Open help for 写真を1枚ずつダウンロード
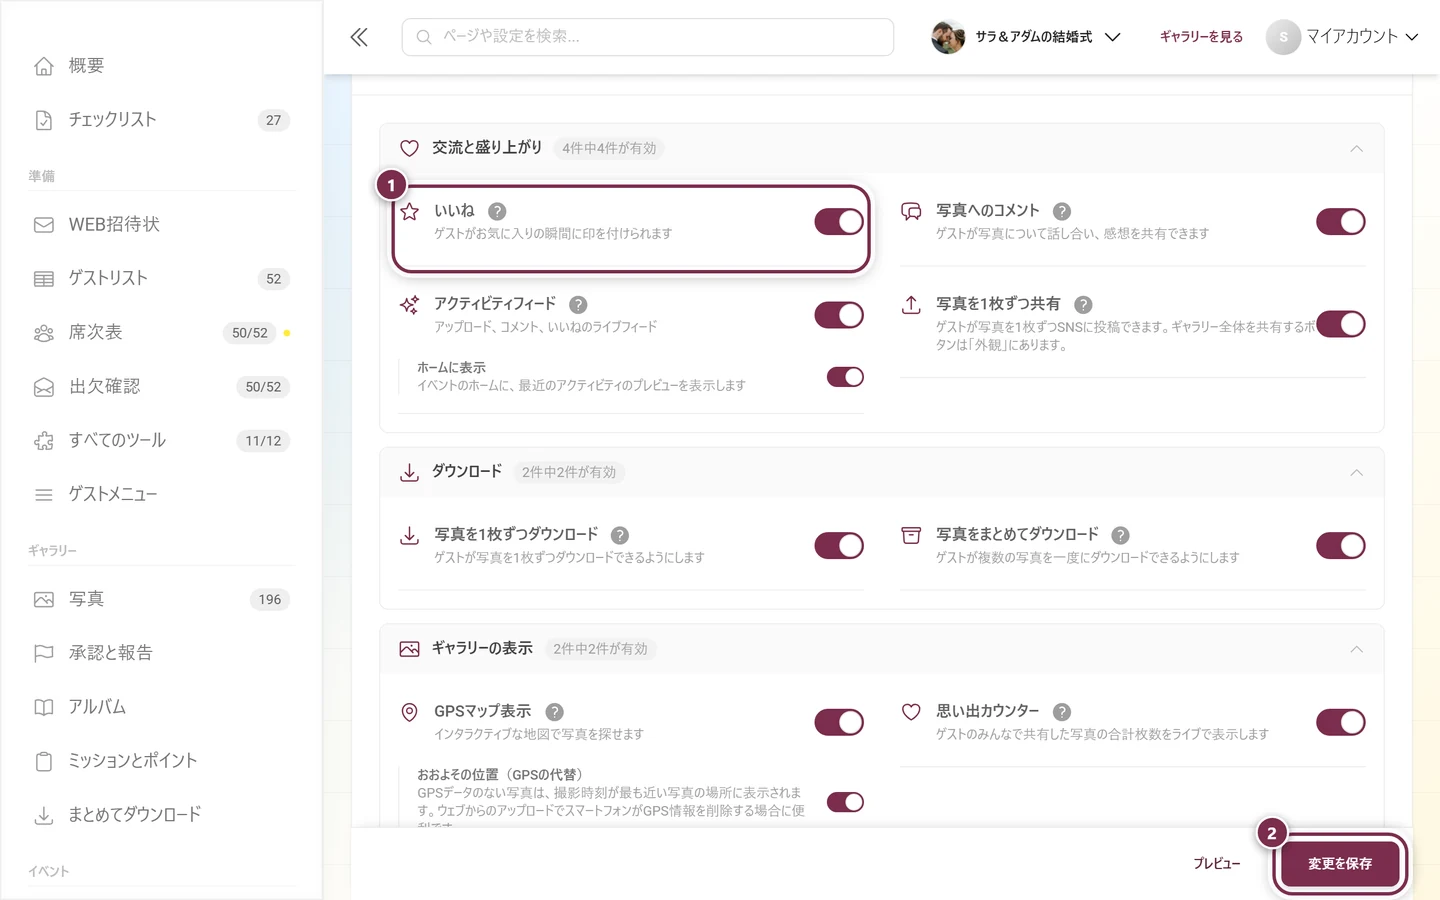 point(620,535)
